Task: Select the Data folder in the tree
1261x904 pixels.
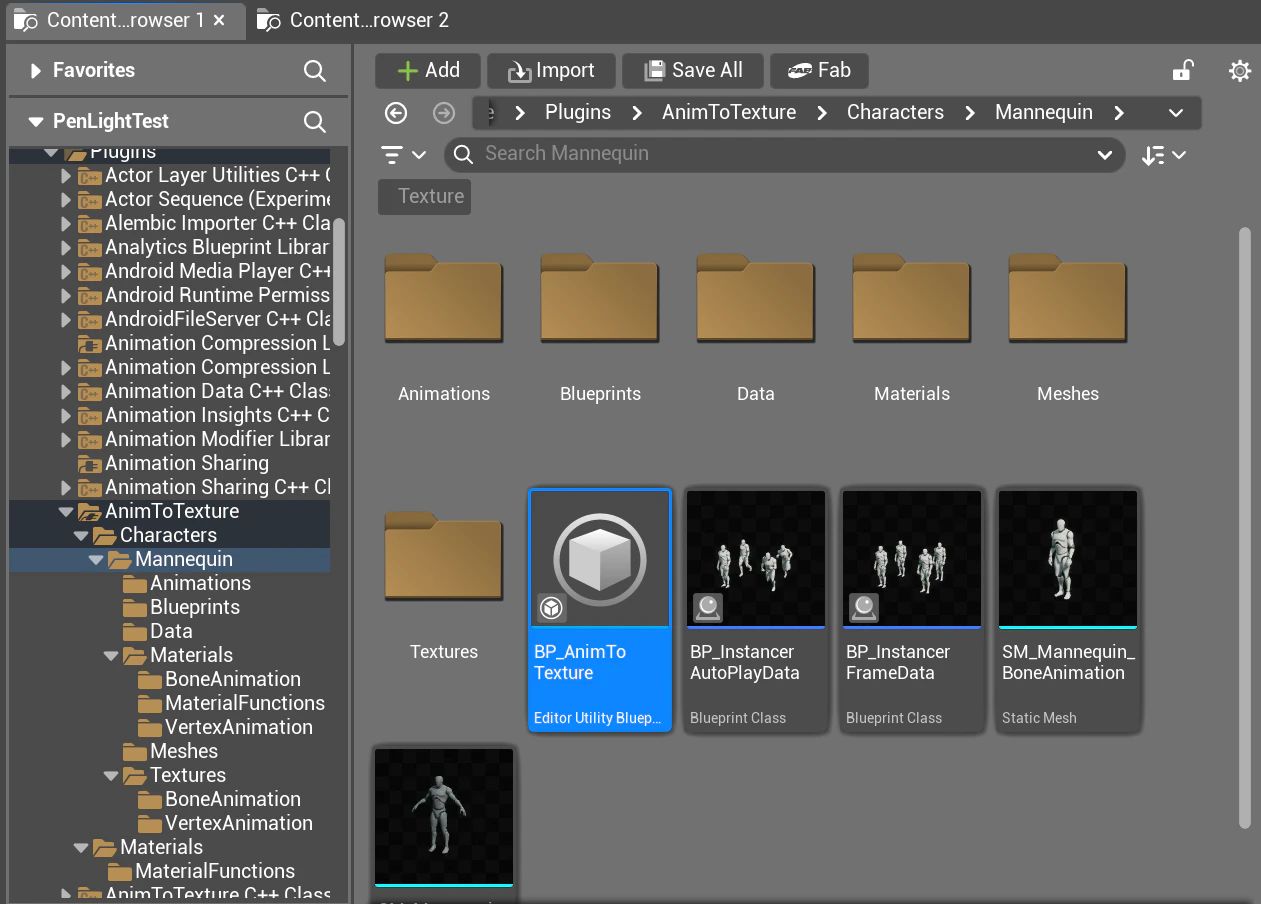Action: tap(171, 631)
